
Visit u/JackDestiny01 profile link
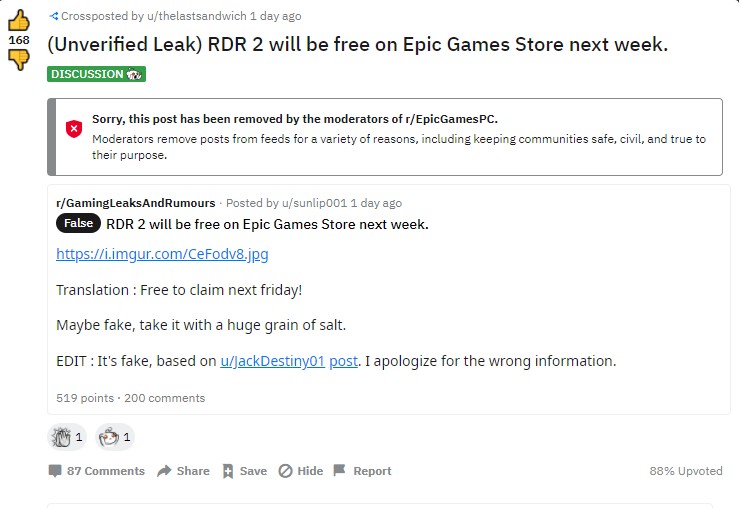[x=272, y=361]
